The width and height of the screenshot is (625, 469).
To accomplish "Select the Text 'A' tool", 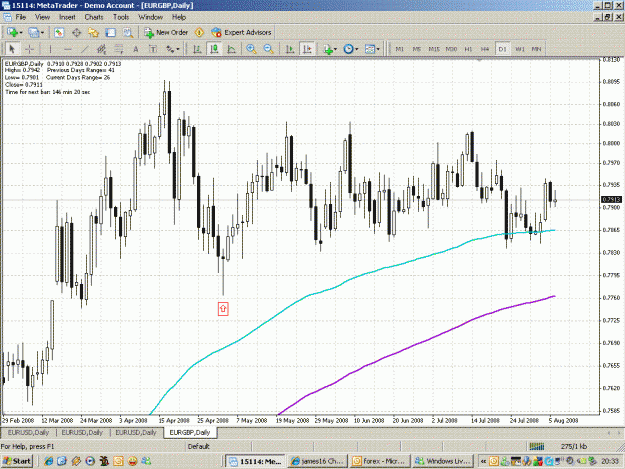I will 136,49.
